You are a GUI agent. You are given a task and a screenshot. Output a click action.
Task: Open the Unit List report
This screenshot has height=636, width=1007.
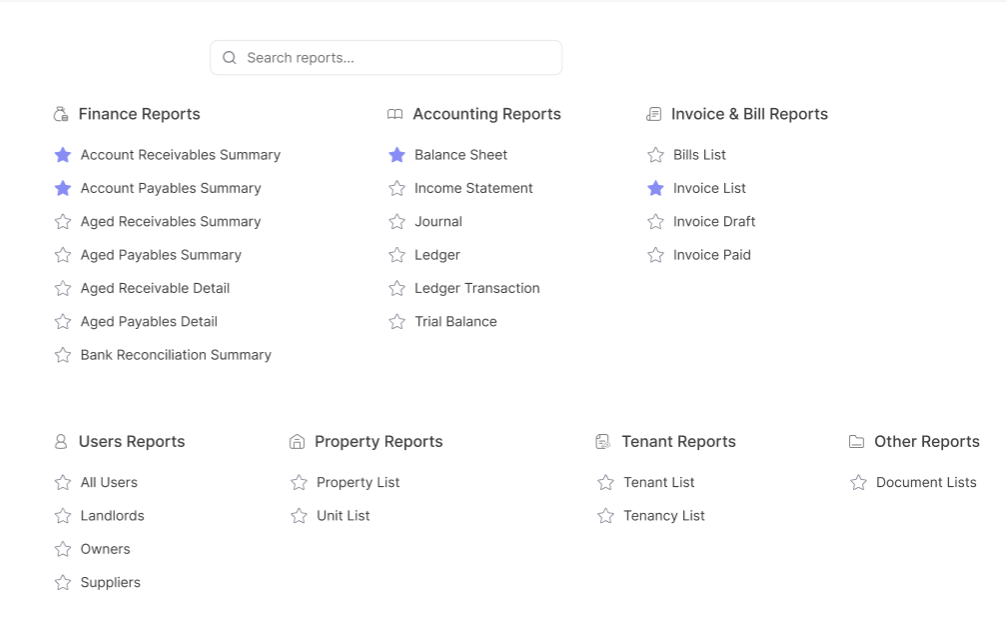pyautogui.click(x=343, y=516)
